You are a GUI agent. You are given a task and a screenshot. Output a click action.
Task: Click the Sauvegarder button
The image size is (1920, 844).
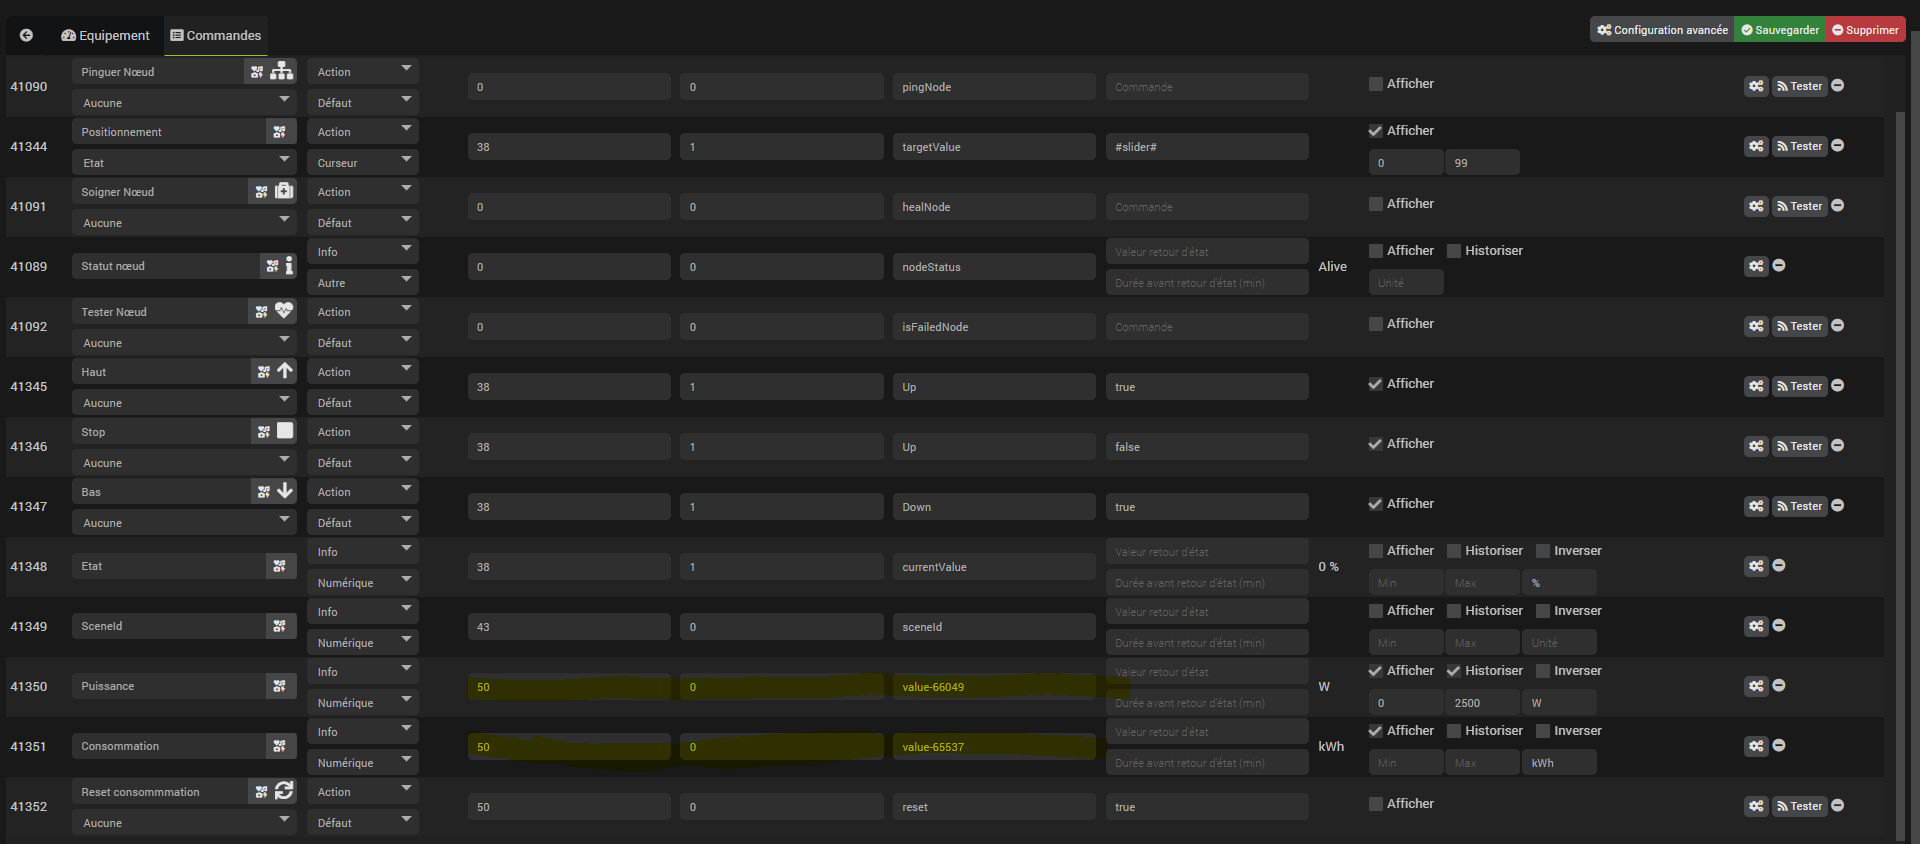[x=1780, y=30]
